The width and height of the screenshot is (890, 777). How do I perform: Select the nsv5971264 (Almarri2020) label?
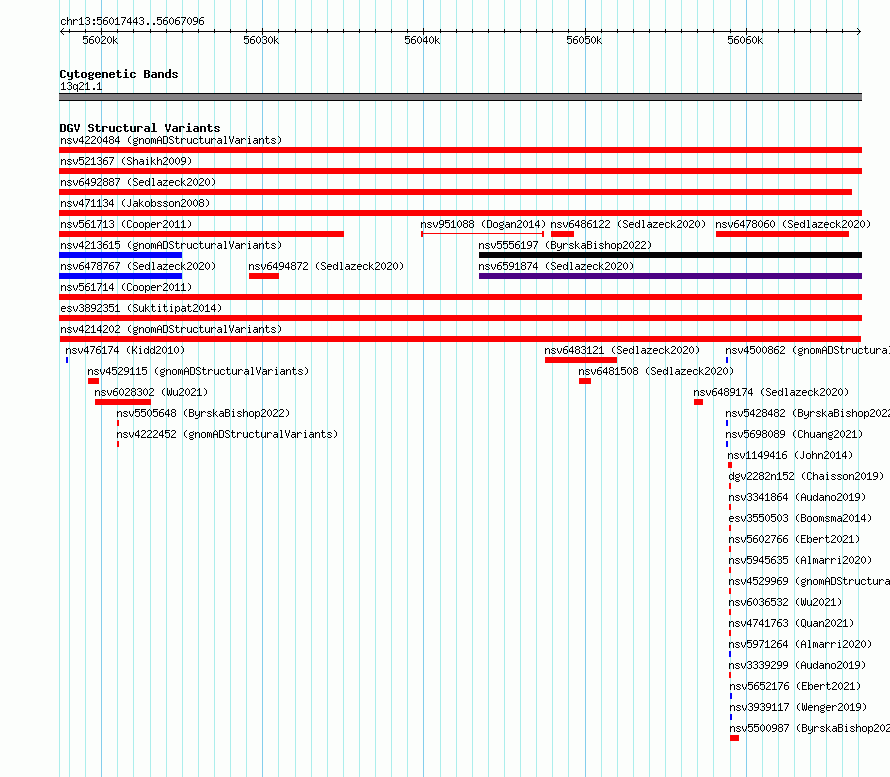tap(800, 644)
